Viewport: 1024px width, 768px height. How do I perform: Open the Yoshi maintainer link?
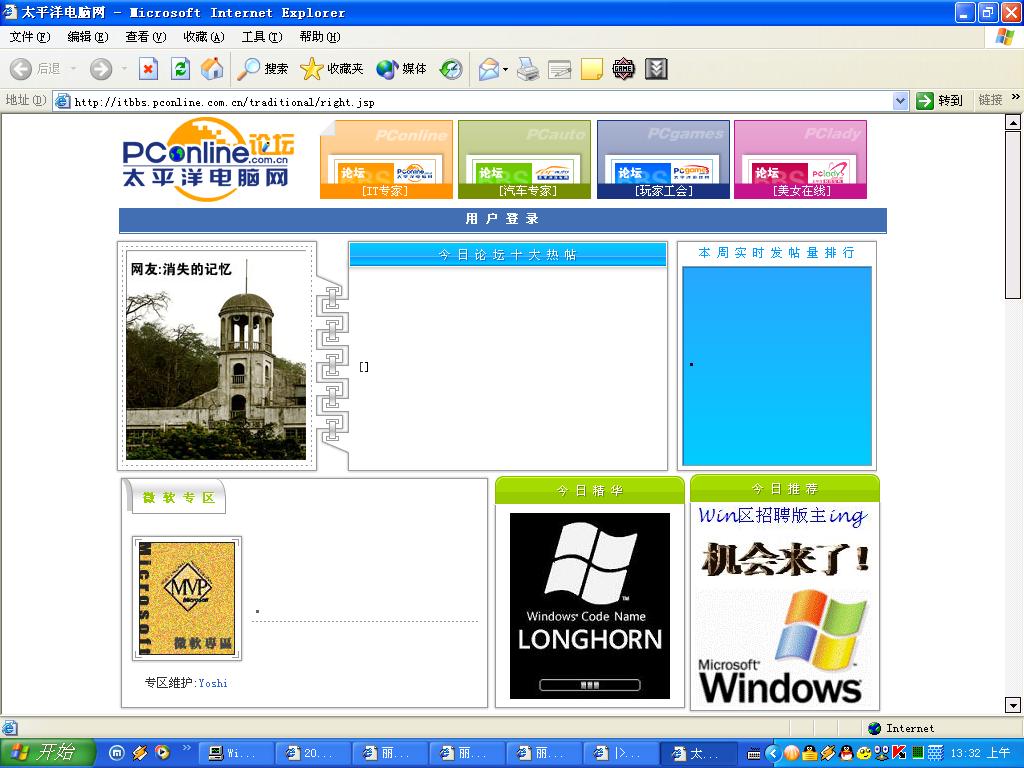(x=213, y=683)
